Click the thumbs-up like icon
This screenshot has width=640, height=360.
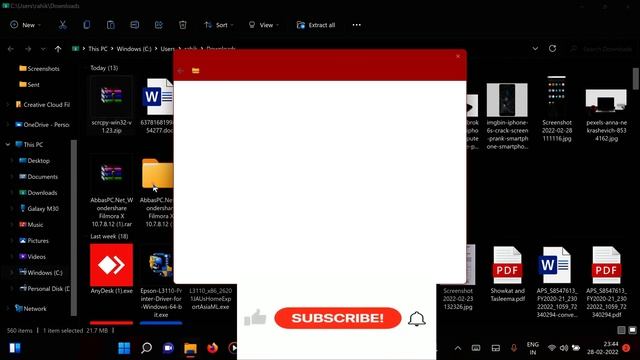(255, 318)
